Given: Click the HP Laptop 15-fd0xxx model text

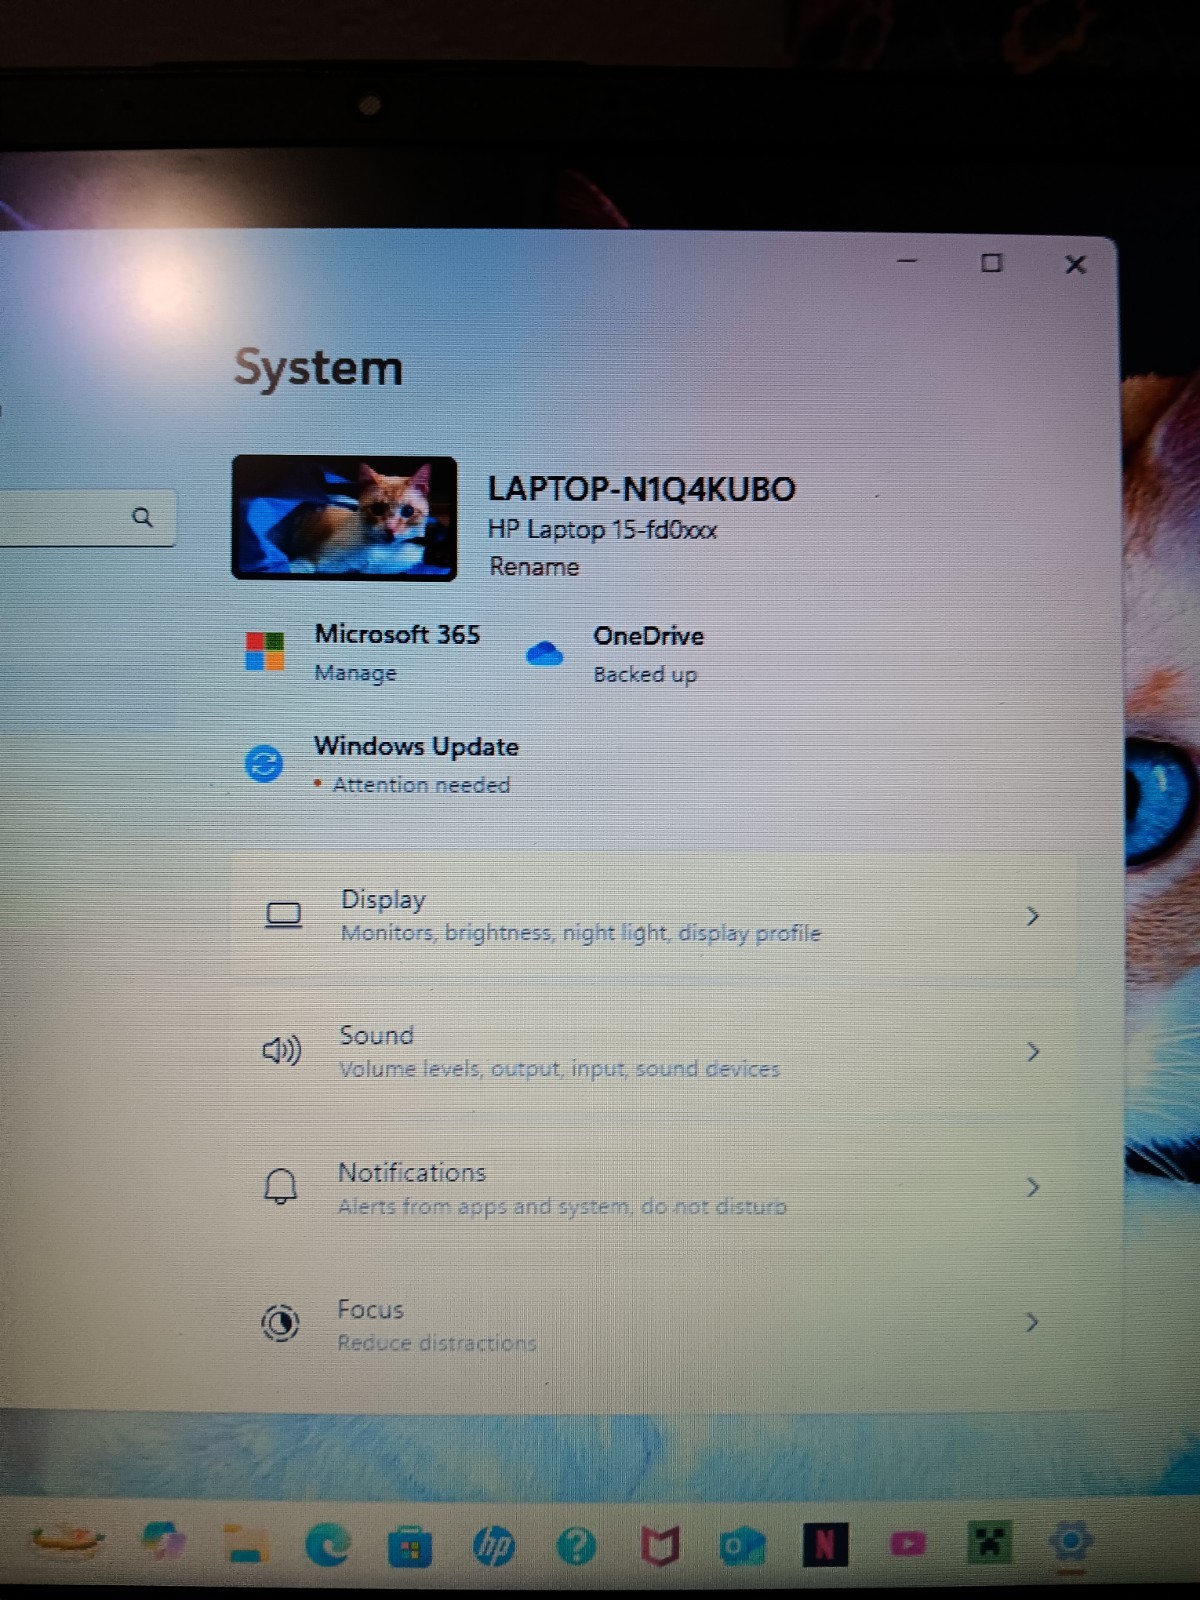Looking at the screenshot, I should tap(602, 530).
